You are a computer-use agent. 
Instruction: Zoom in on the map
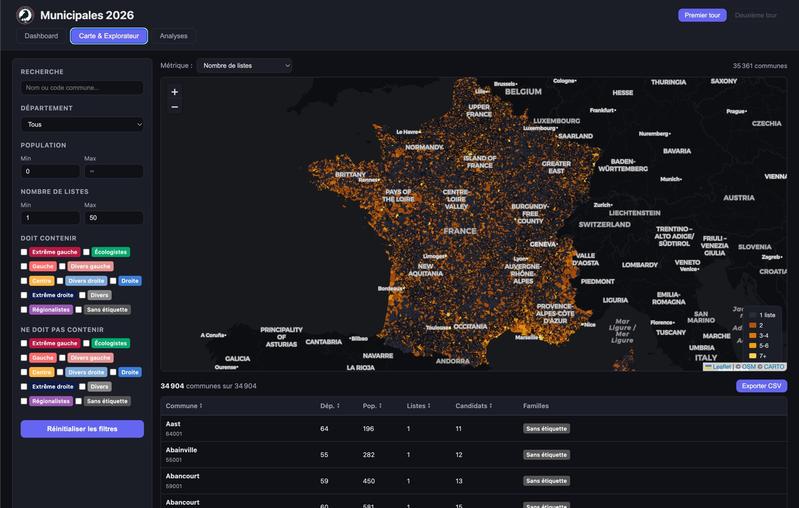pos(175,92)
